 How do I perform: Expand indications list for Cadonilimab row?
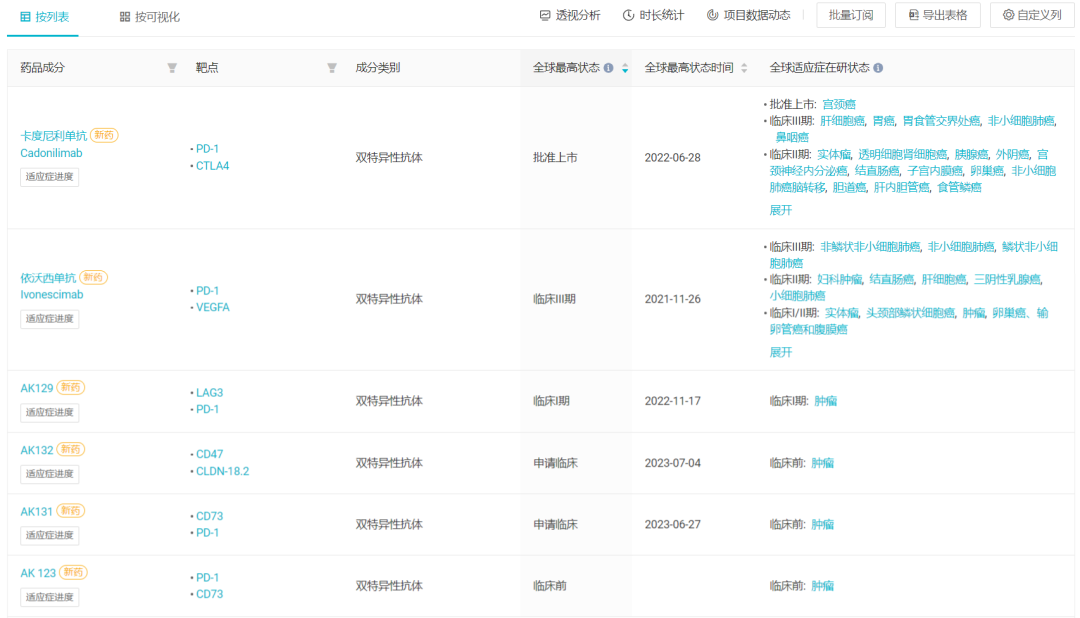tap(780, 210)
